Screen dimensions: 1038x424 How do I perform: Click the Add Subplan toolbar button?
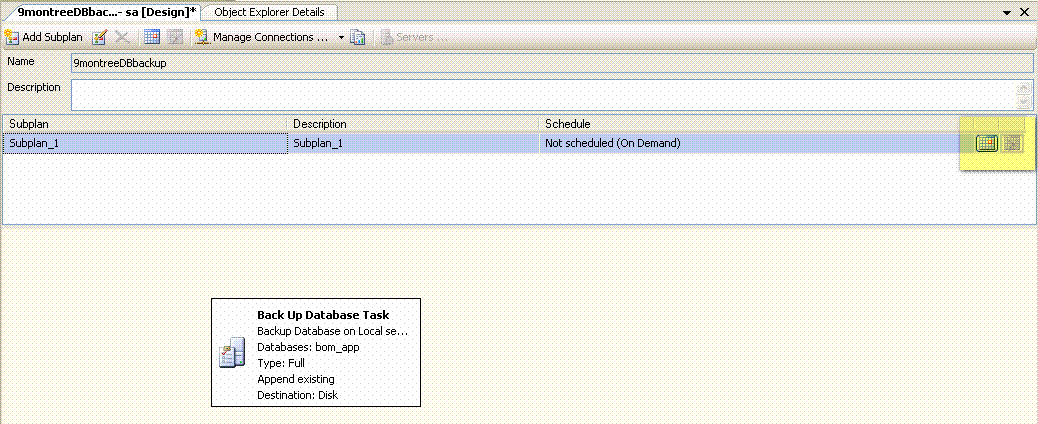click(x=44, y=38)
